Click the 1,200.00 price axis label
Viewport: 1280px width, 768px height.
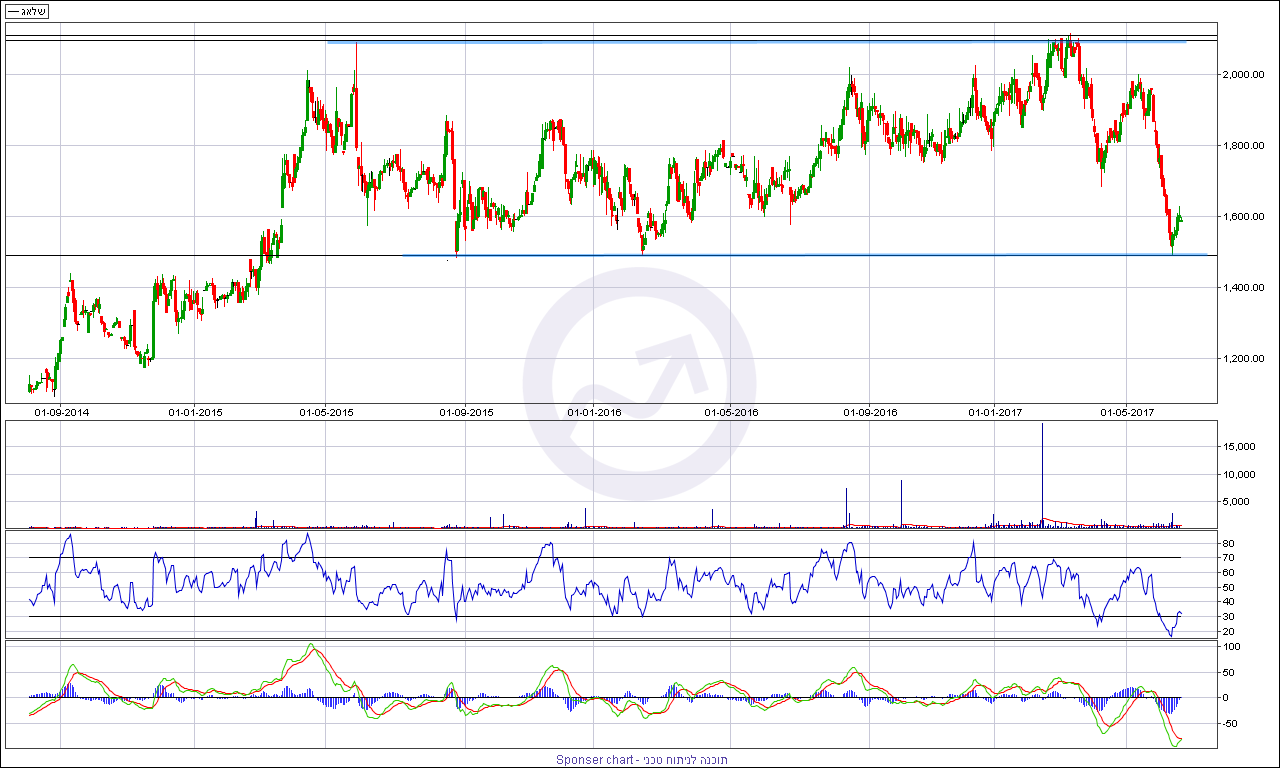click(x=1247, y=359)
